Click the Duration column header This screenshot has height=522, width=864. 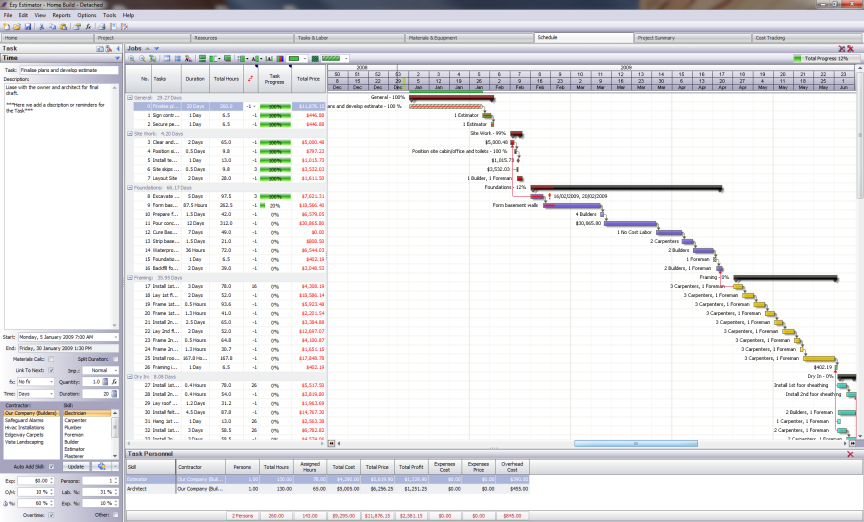click(x=195, y=79)
